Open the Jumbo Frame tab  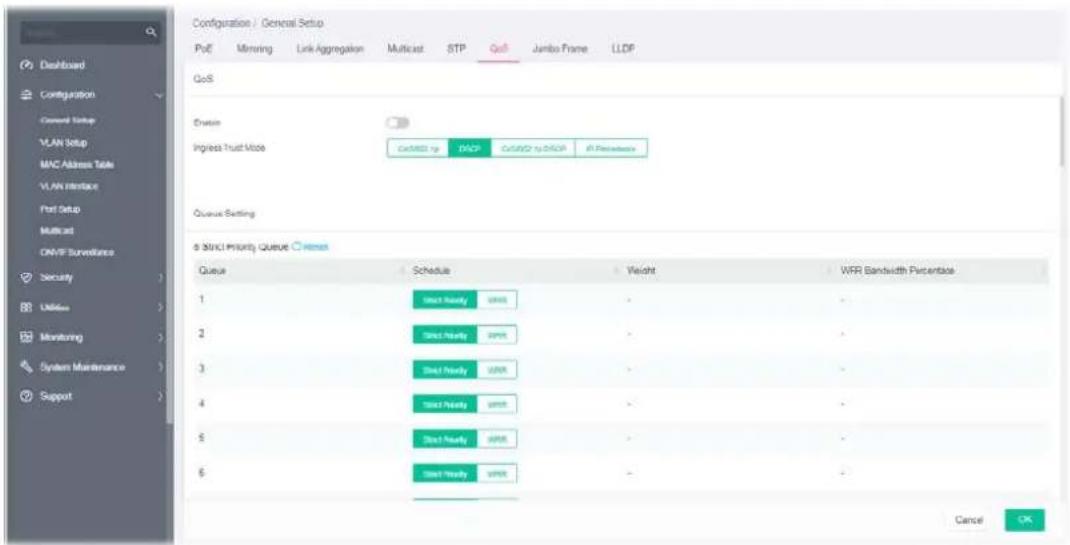[560, 48]
